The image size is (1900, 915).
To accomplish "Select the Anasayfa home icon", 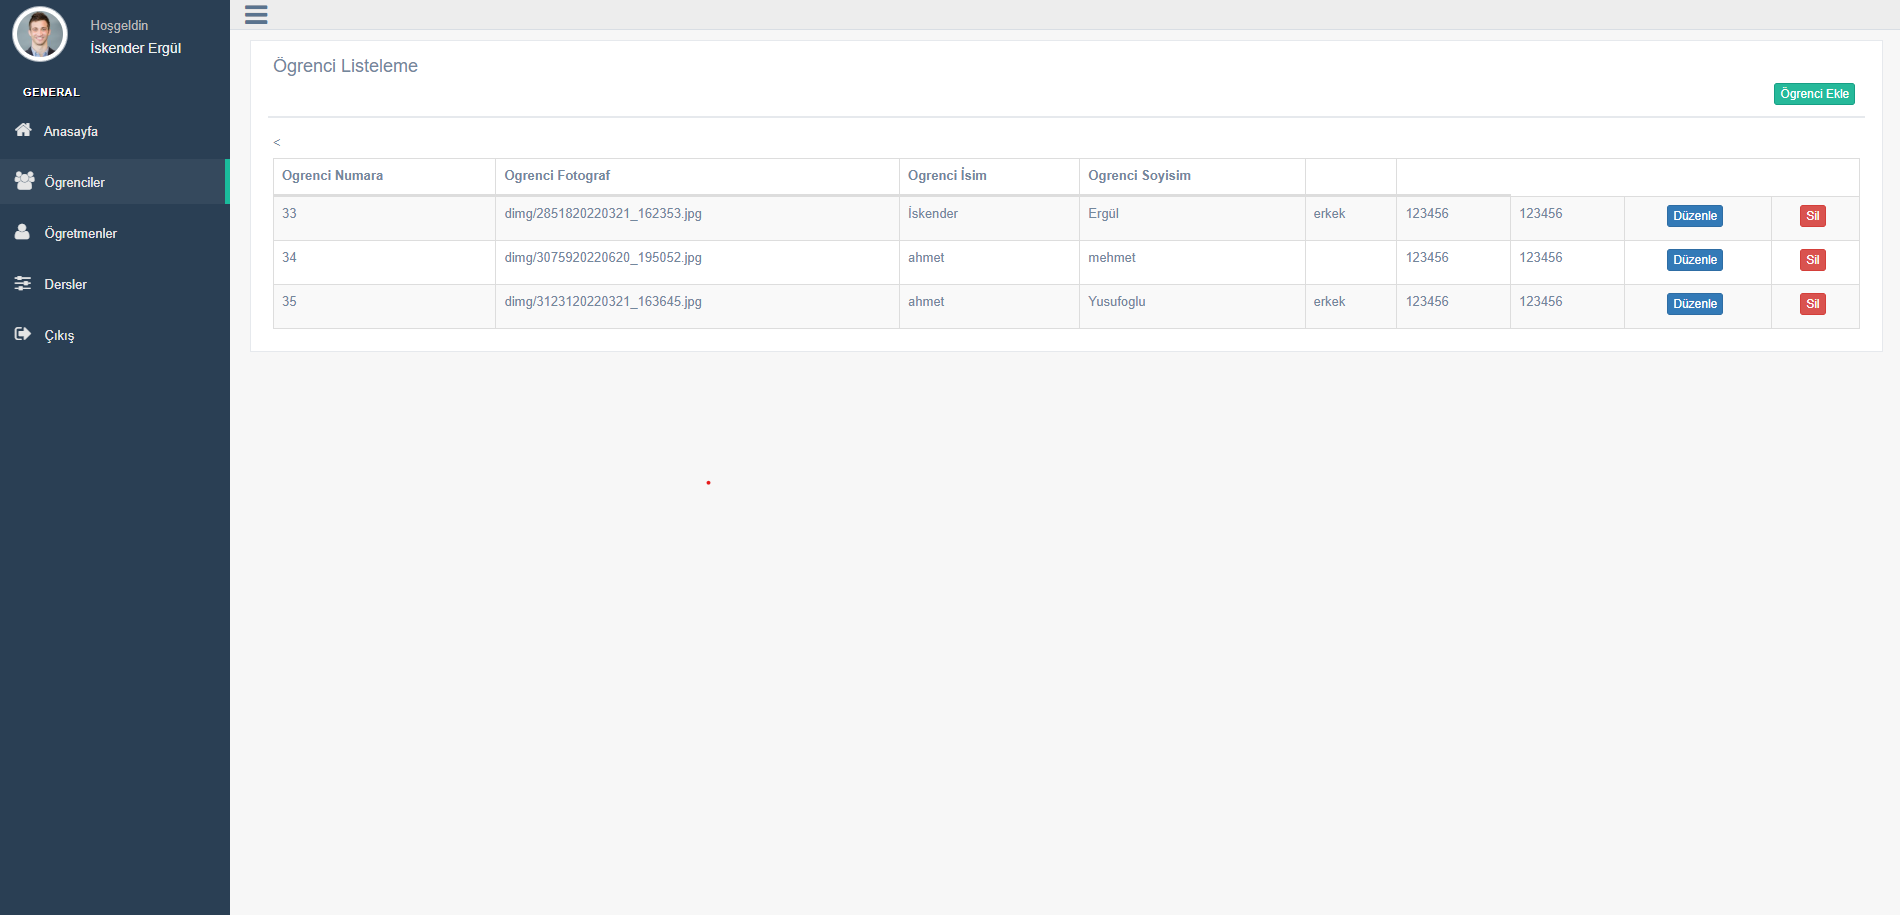I will tap(23, 130).
